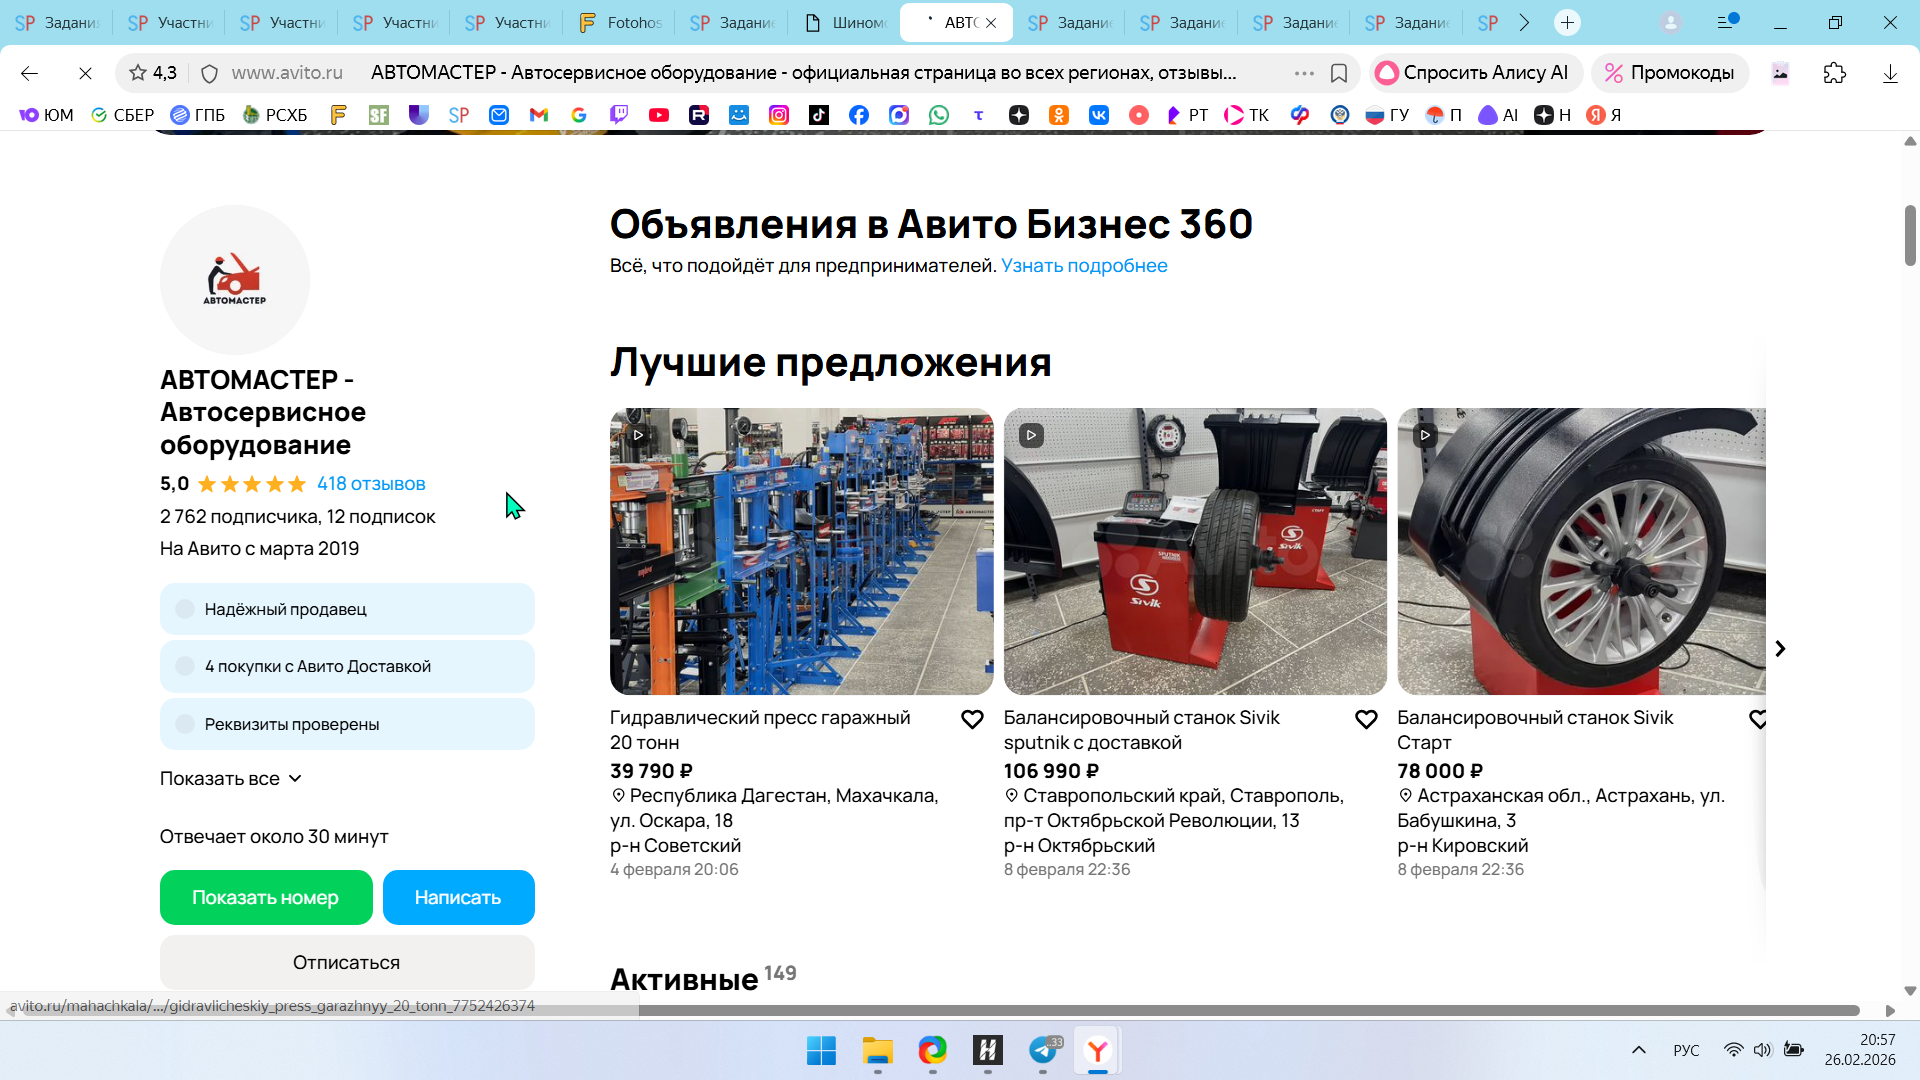Switch to the Fotohost tab
Viewport: 1920px width, 1080px height.
(x=620, y=22)
